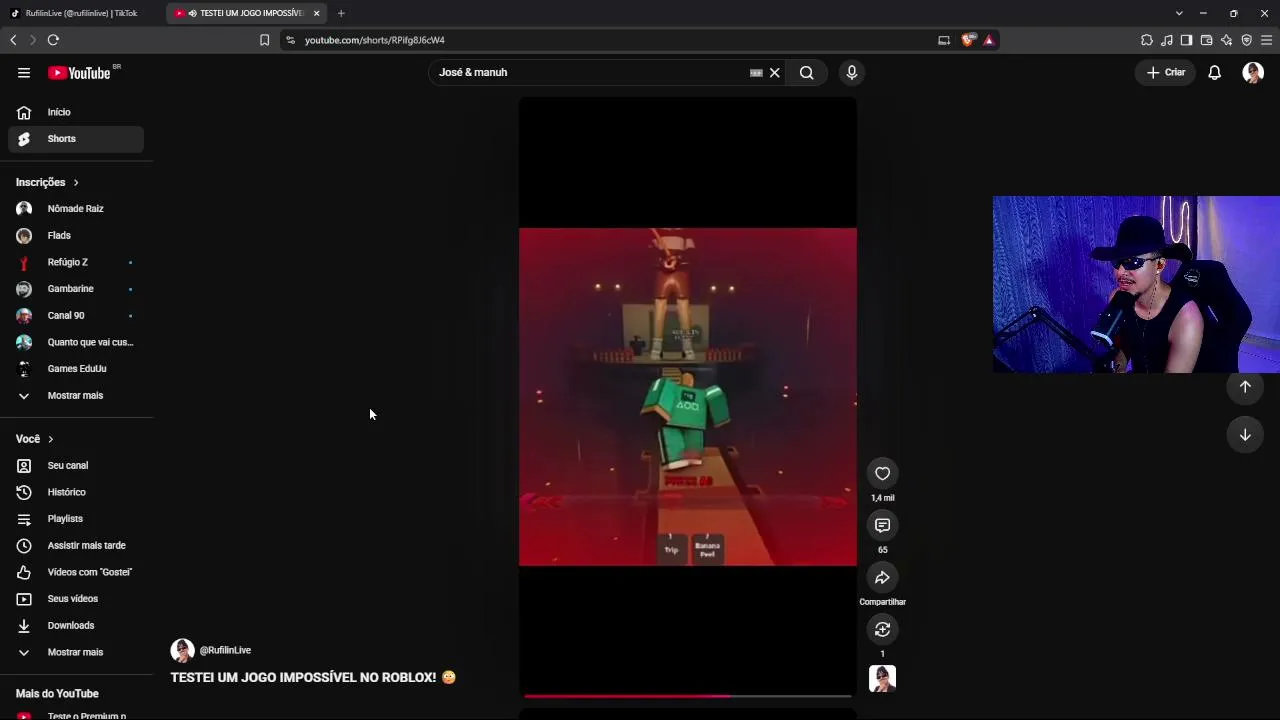1280x720 pixels.
Task: Open the on-screen keyboard in search box
Action: [x=756, y=72]
